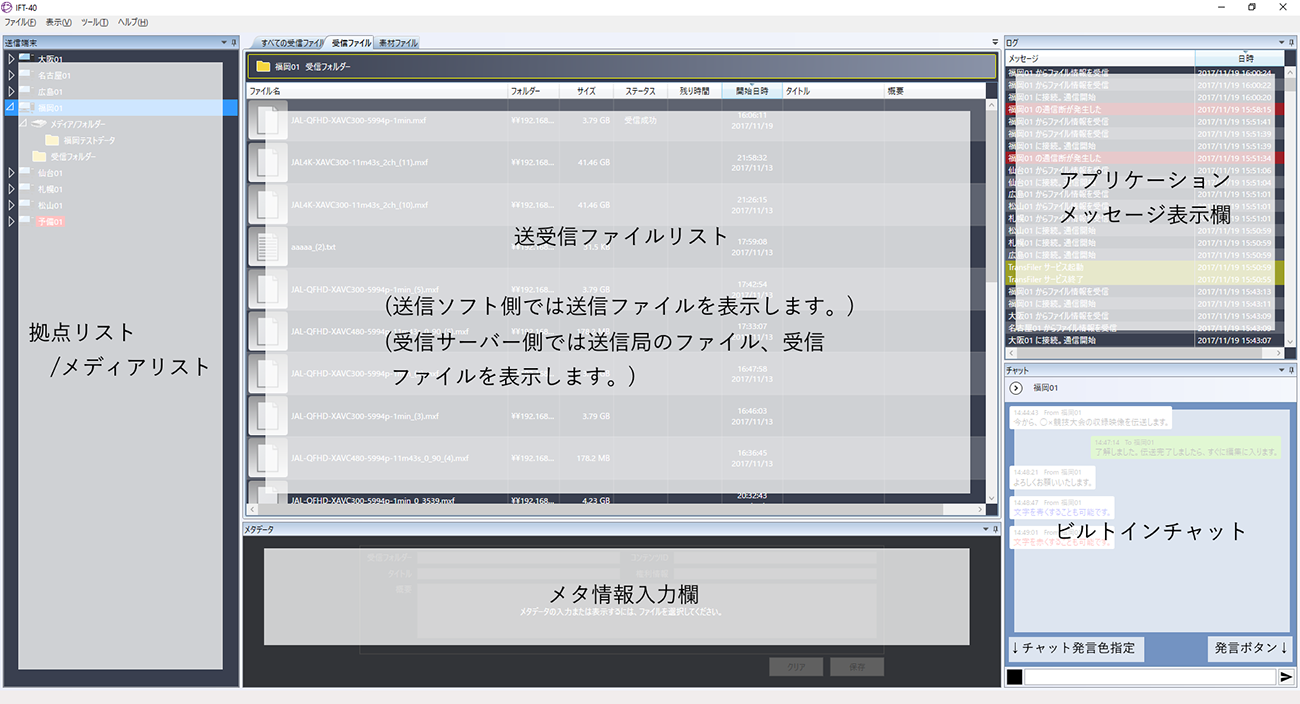1300x704 pixels.
Task: Expand the 仙台01 tree node
Action: click(11, 172)
